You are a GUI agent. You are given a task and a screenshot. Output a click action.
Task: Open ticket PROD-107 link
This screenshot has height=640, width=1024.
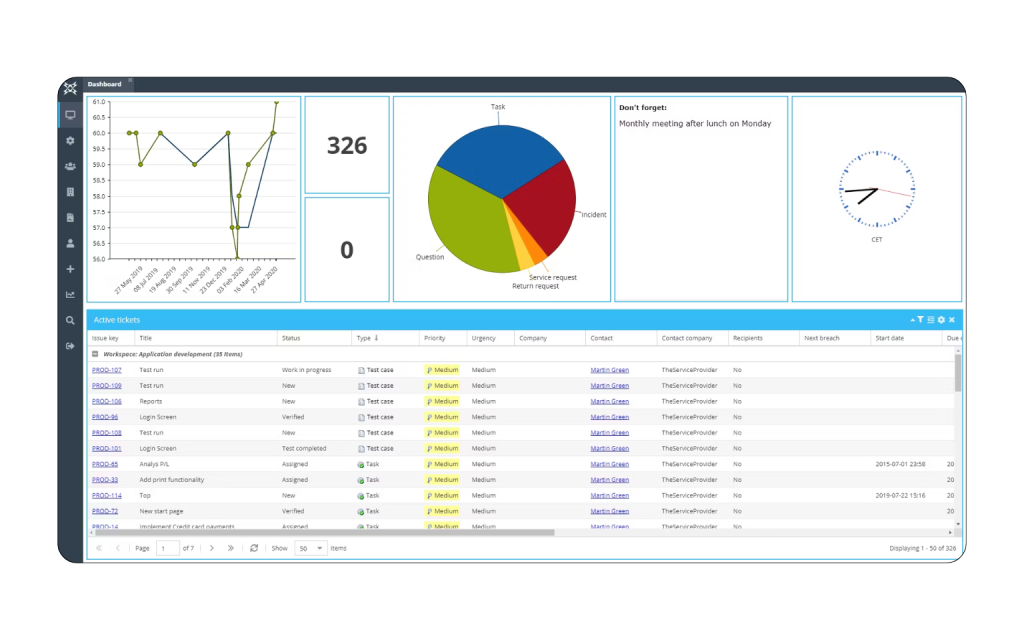pos(106,370)
